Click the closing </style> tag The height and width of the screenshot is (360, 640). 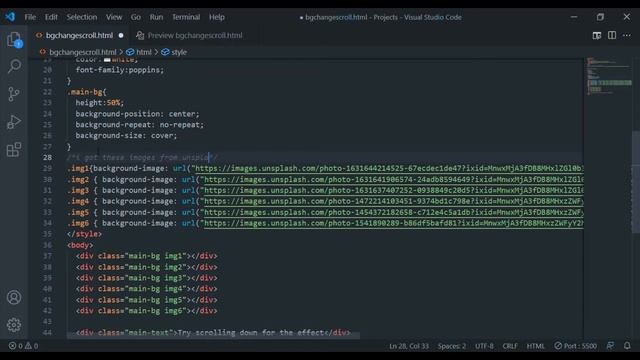coord(84,234)
